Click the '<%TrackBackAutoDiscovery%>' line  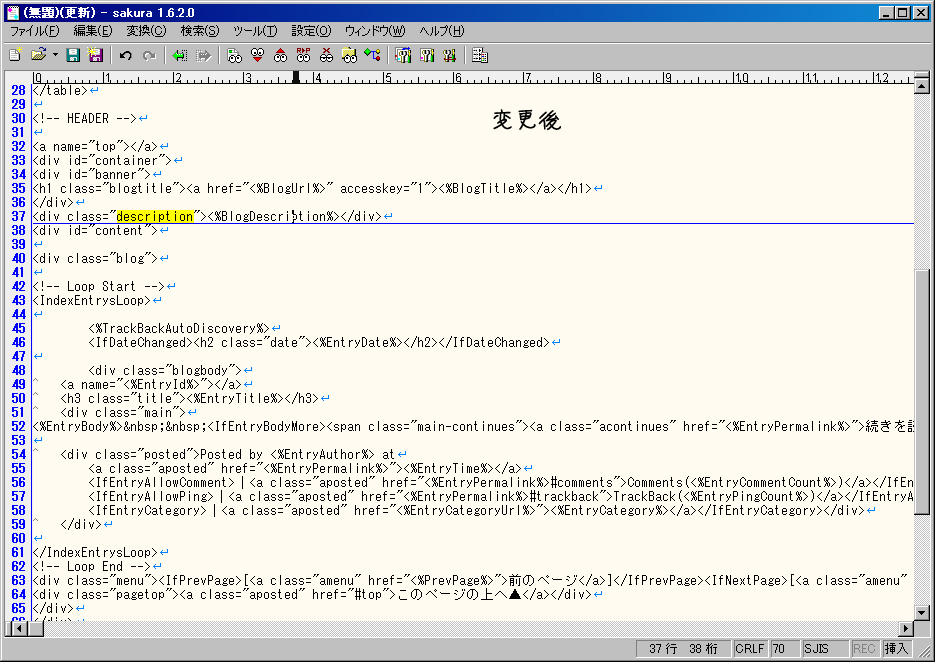[179, 329]
